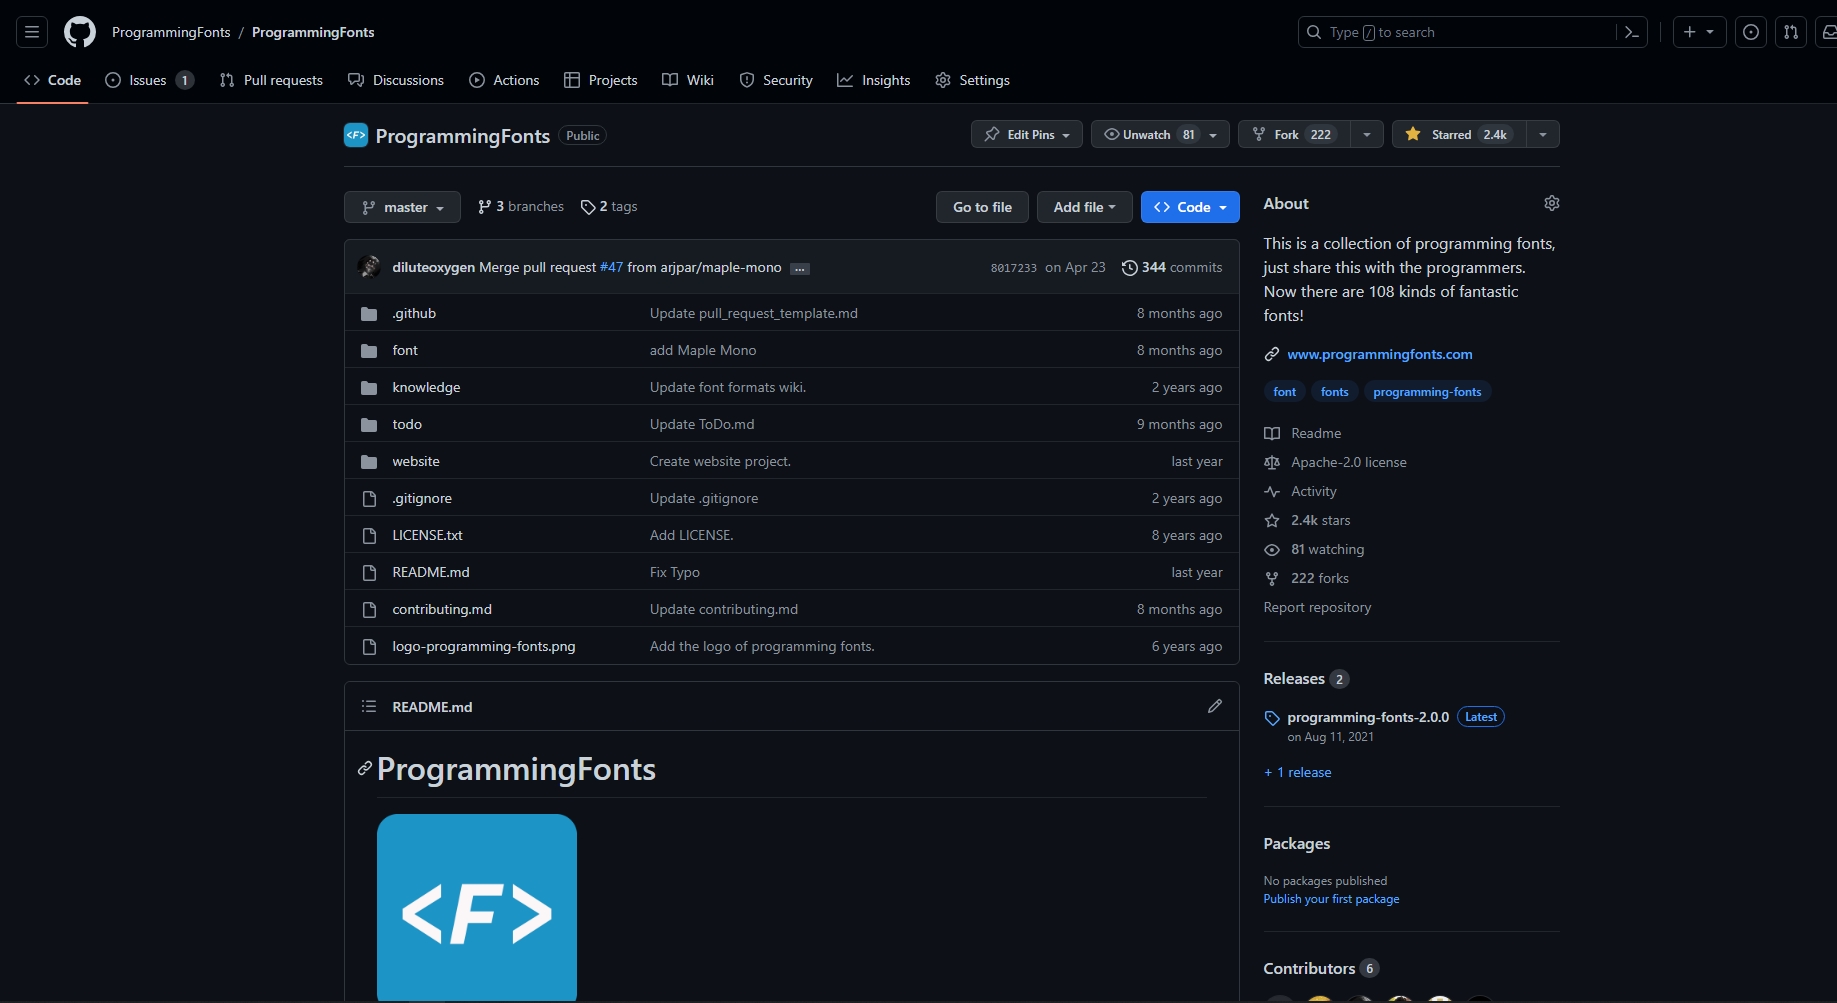Switch to the Issues tab
1837x1003 pixels.
[149, 80]
